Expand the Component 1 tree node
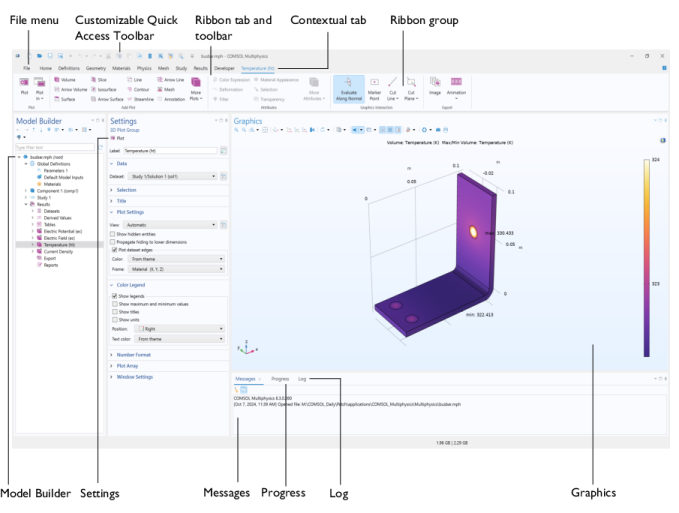The image size is (679, 513). [26, 190]
